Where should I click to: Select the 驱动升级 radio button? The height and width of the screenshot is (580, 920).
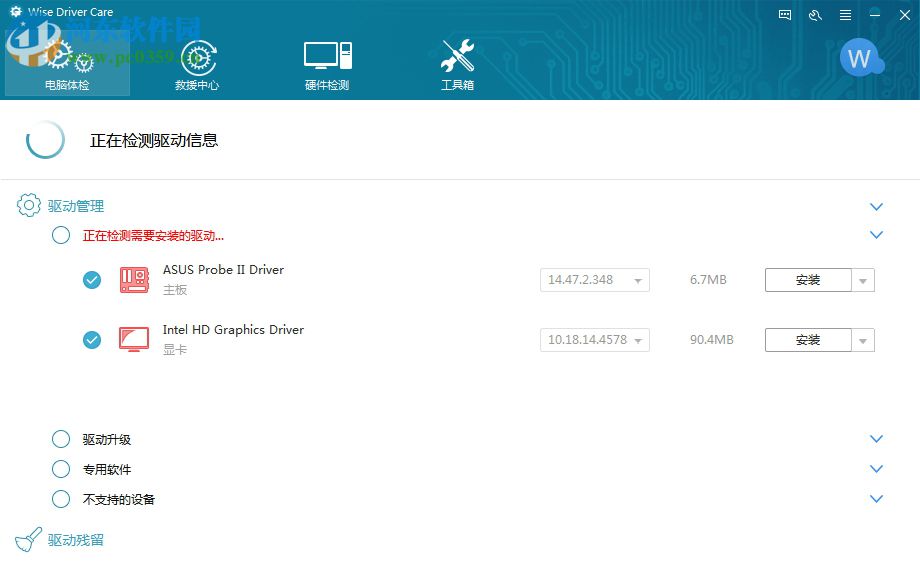click(60, 439)
